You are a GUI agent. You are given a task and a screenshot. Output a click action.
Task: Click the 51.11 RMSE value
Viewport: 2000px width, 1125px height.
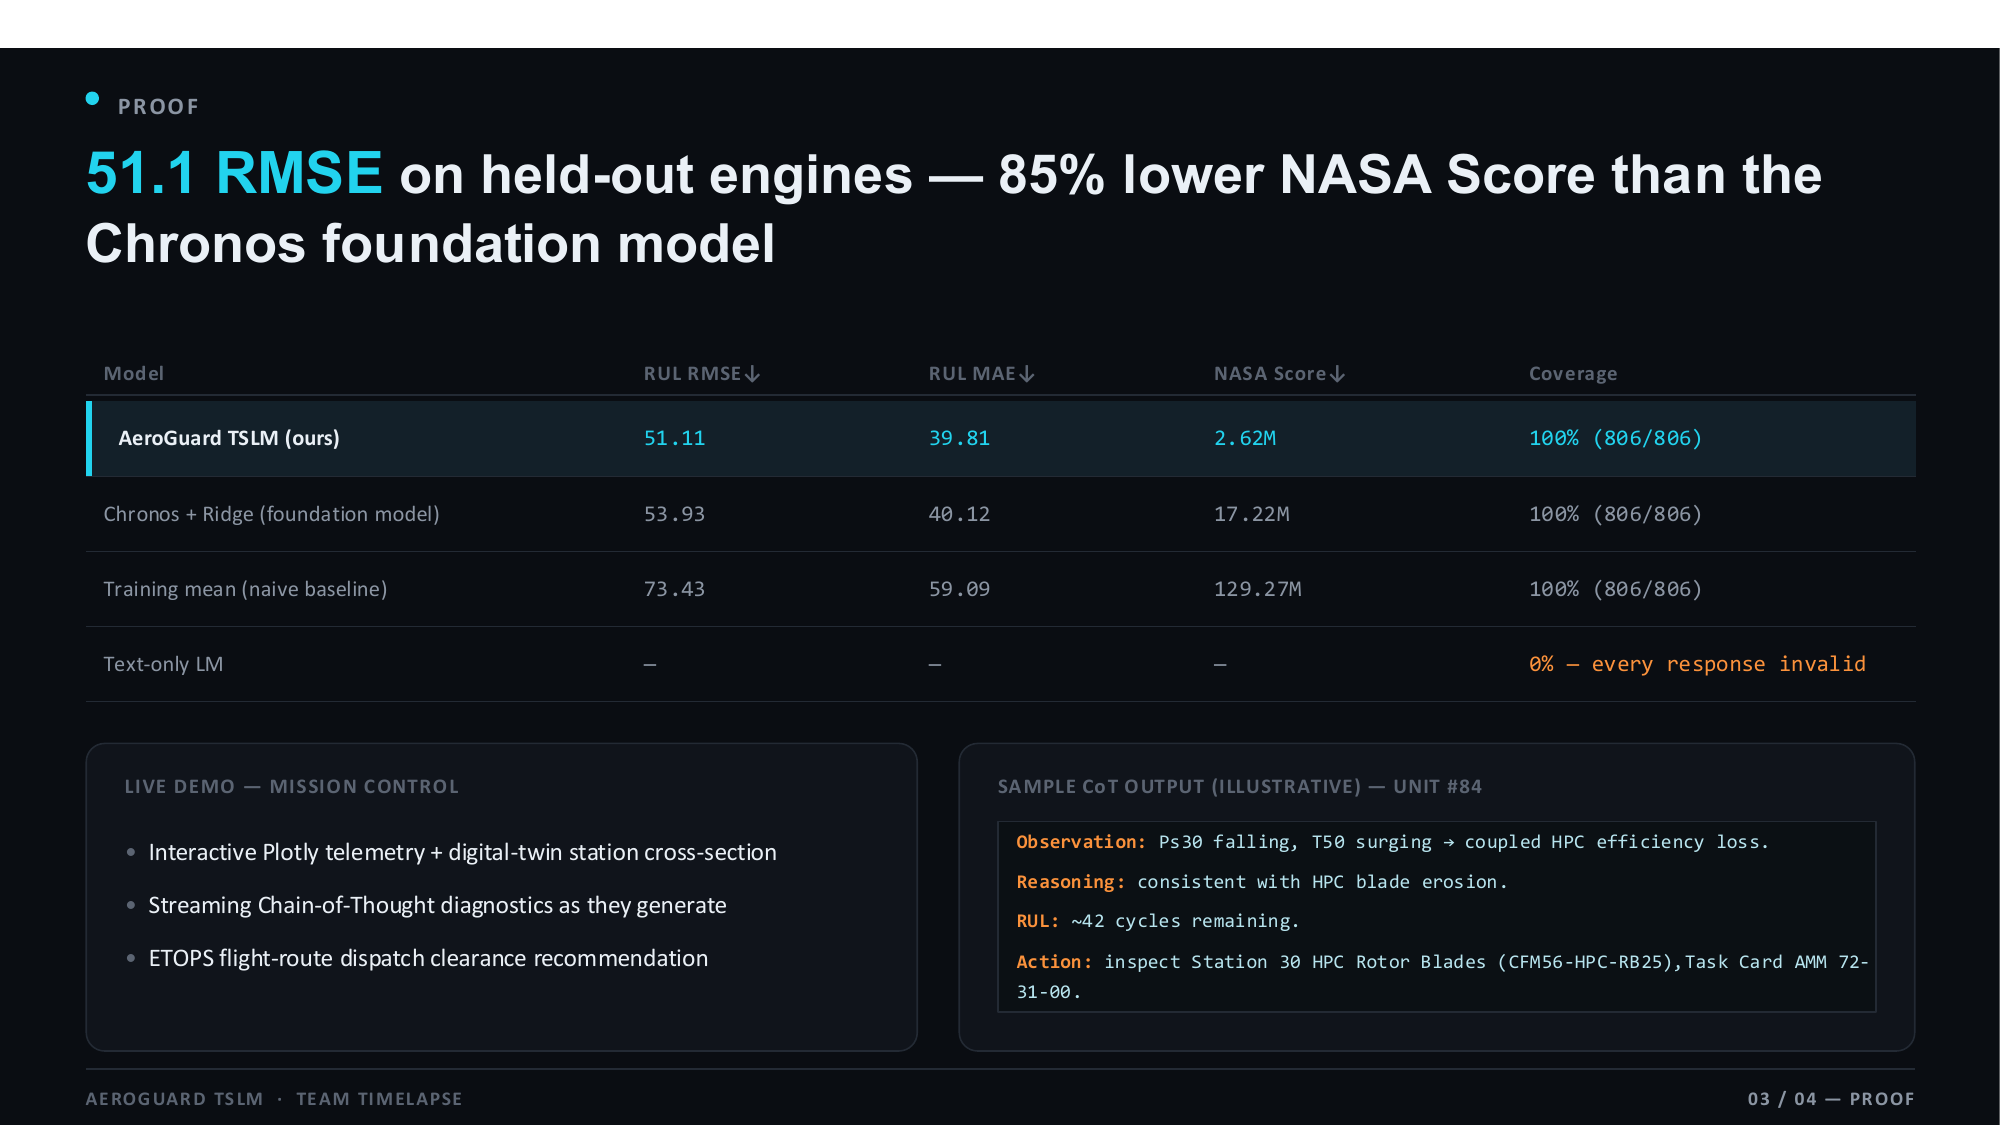[674, 438]
